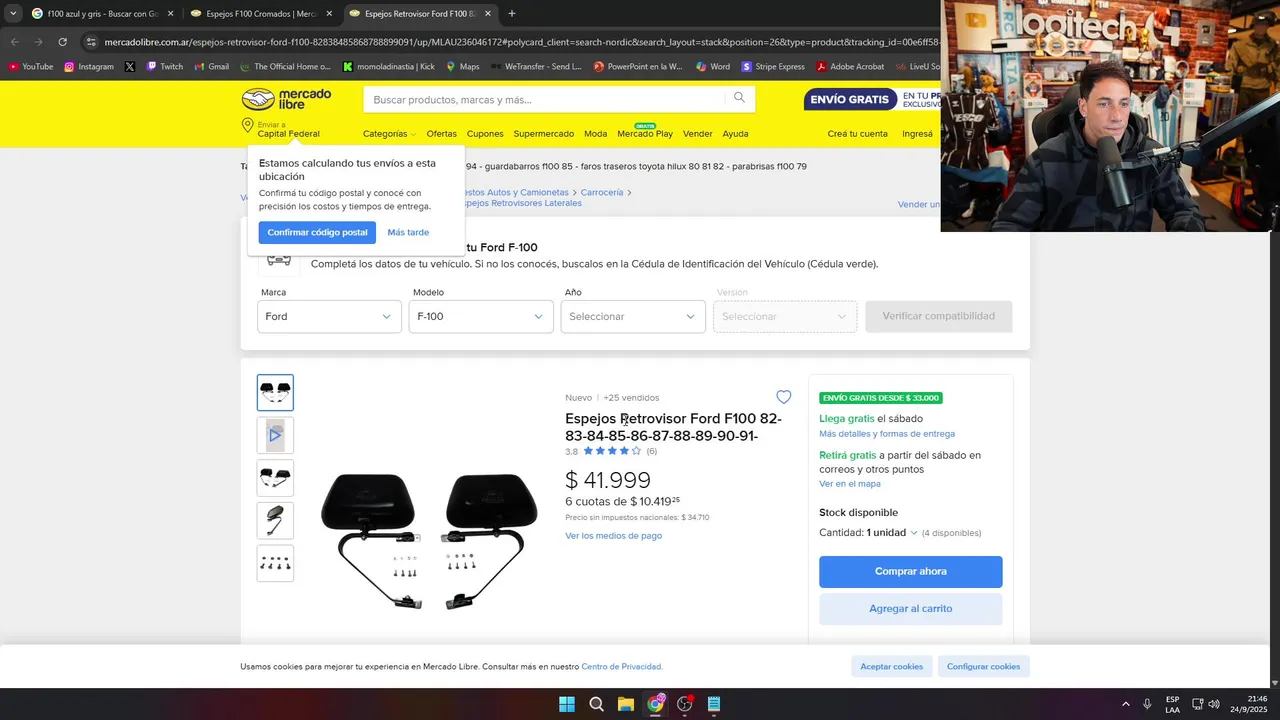Open a new browser tab with the plus button
1280x720 pixels.
(x=511, y=14)
